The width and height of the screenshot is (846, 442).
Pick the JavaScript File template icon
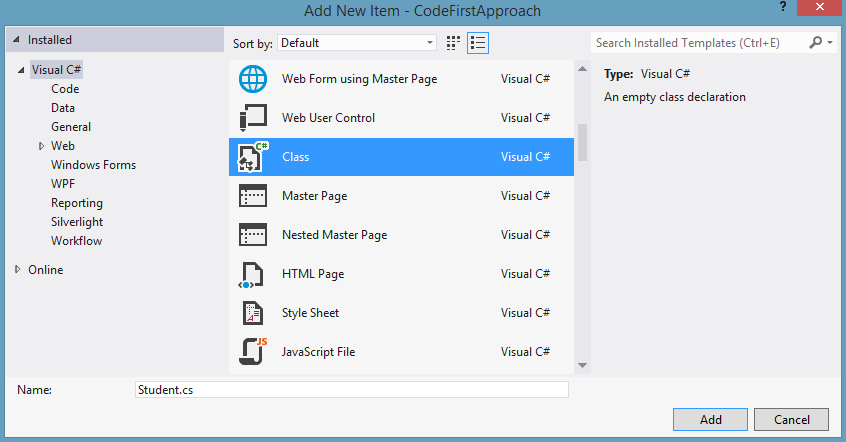(x=253, y=352)
